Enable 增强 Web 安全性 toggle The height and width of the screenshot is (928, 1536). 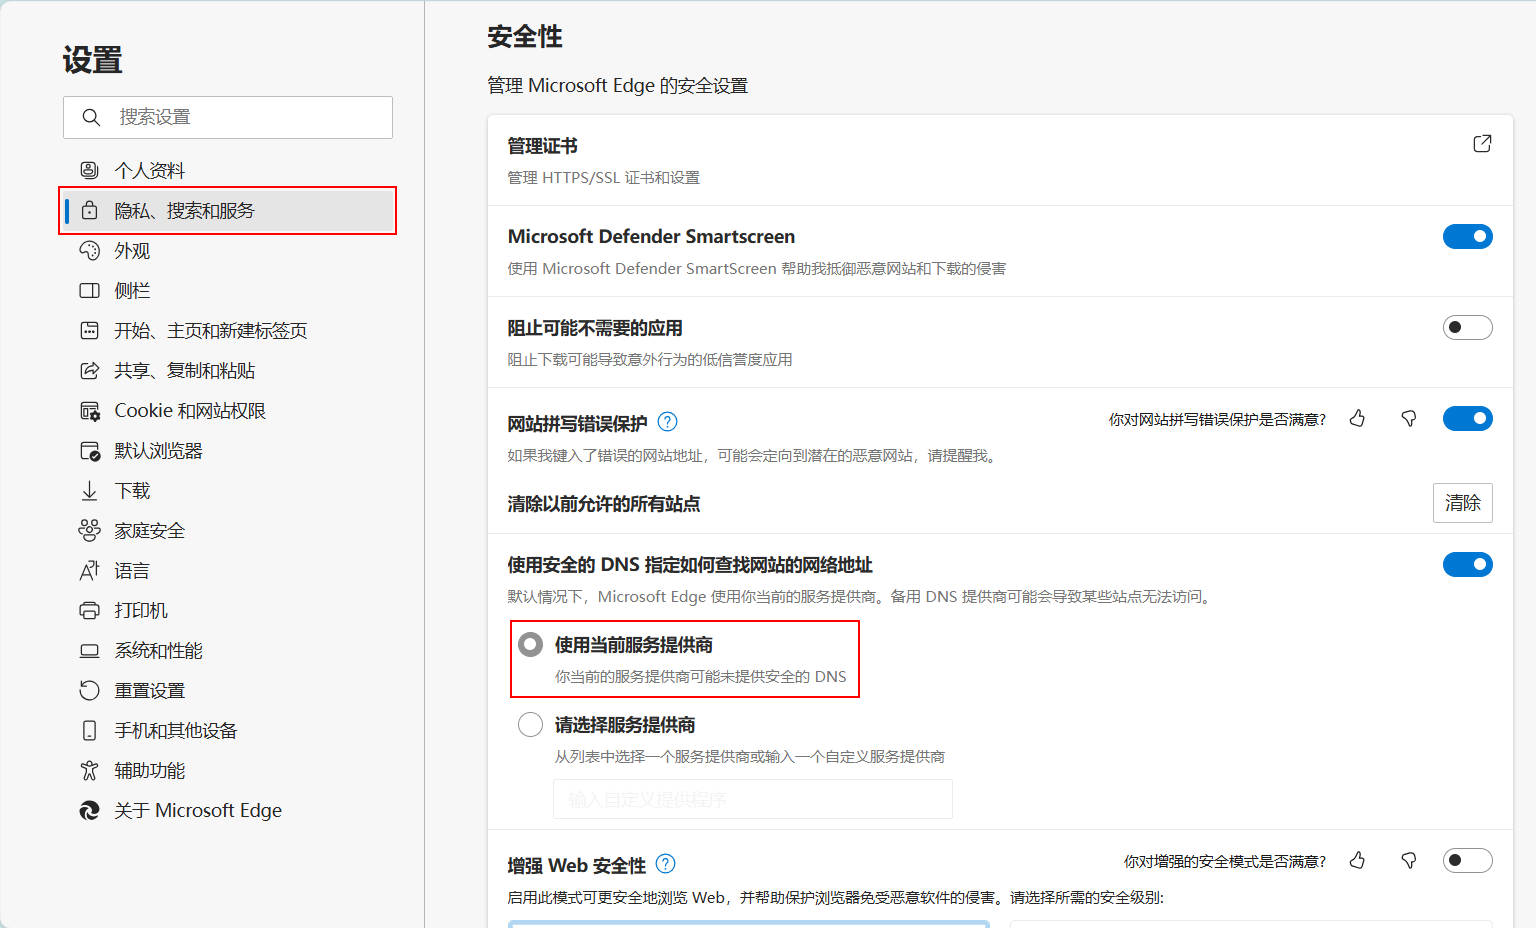click(x=1467, y=860)
